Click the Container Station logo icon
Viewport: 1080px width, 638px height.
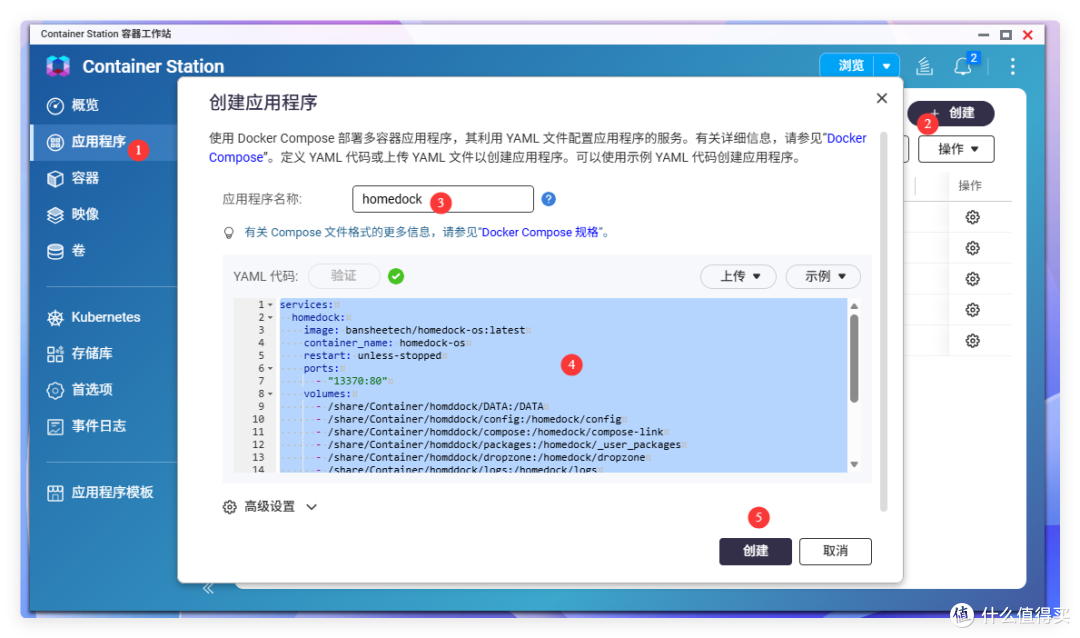(x=59, y=66)
